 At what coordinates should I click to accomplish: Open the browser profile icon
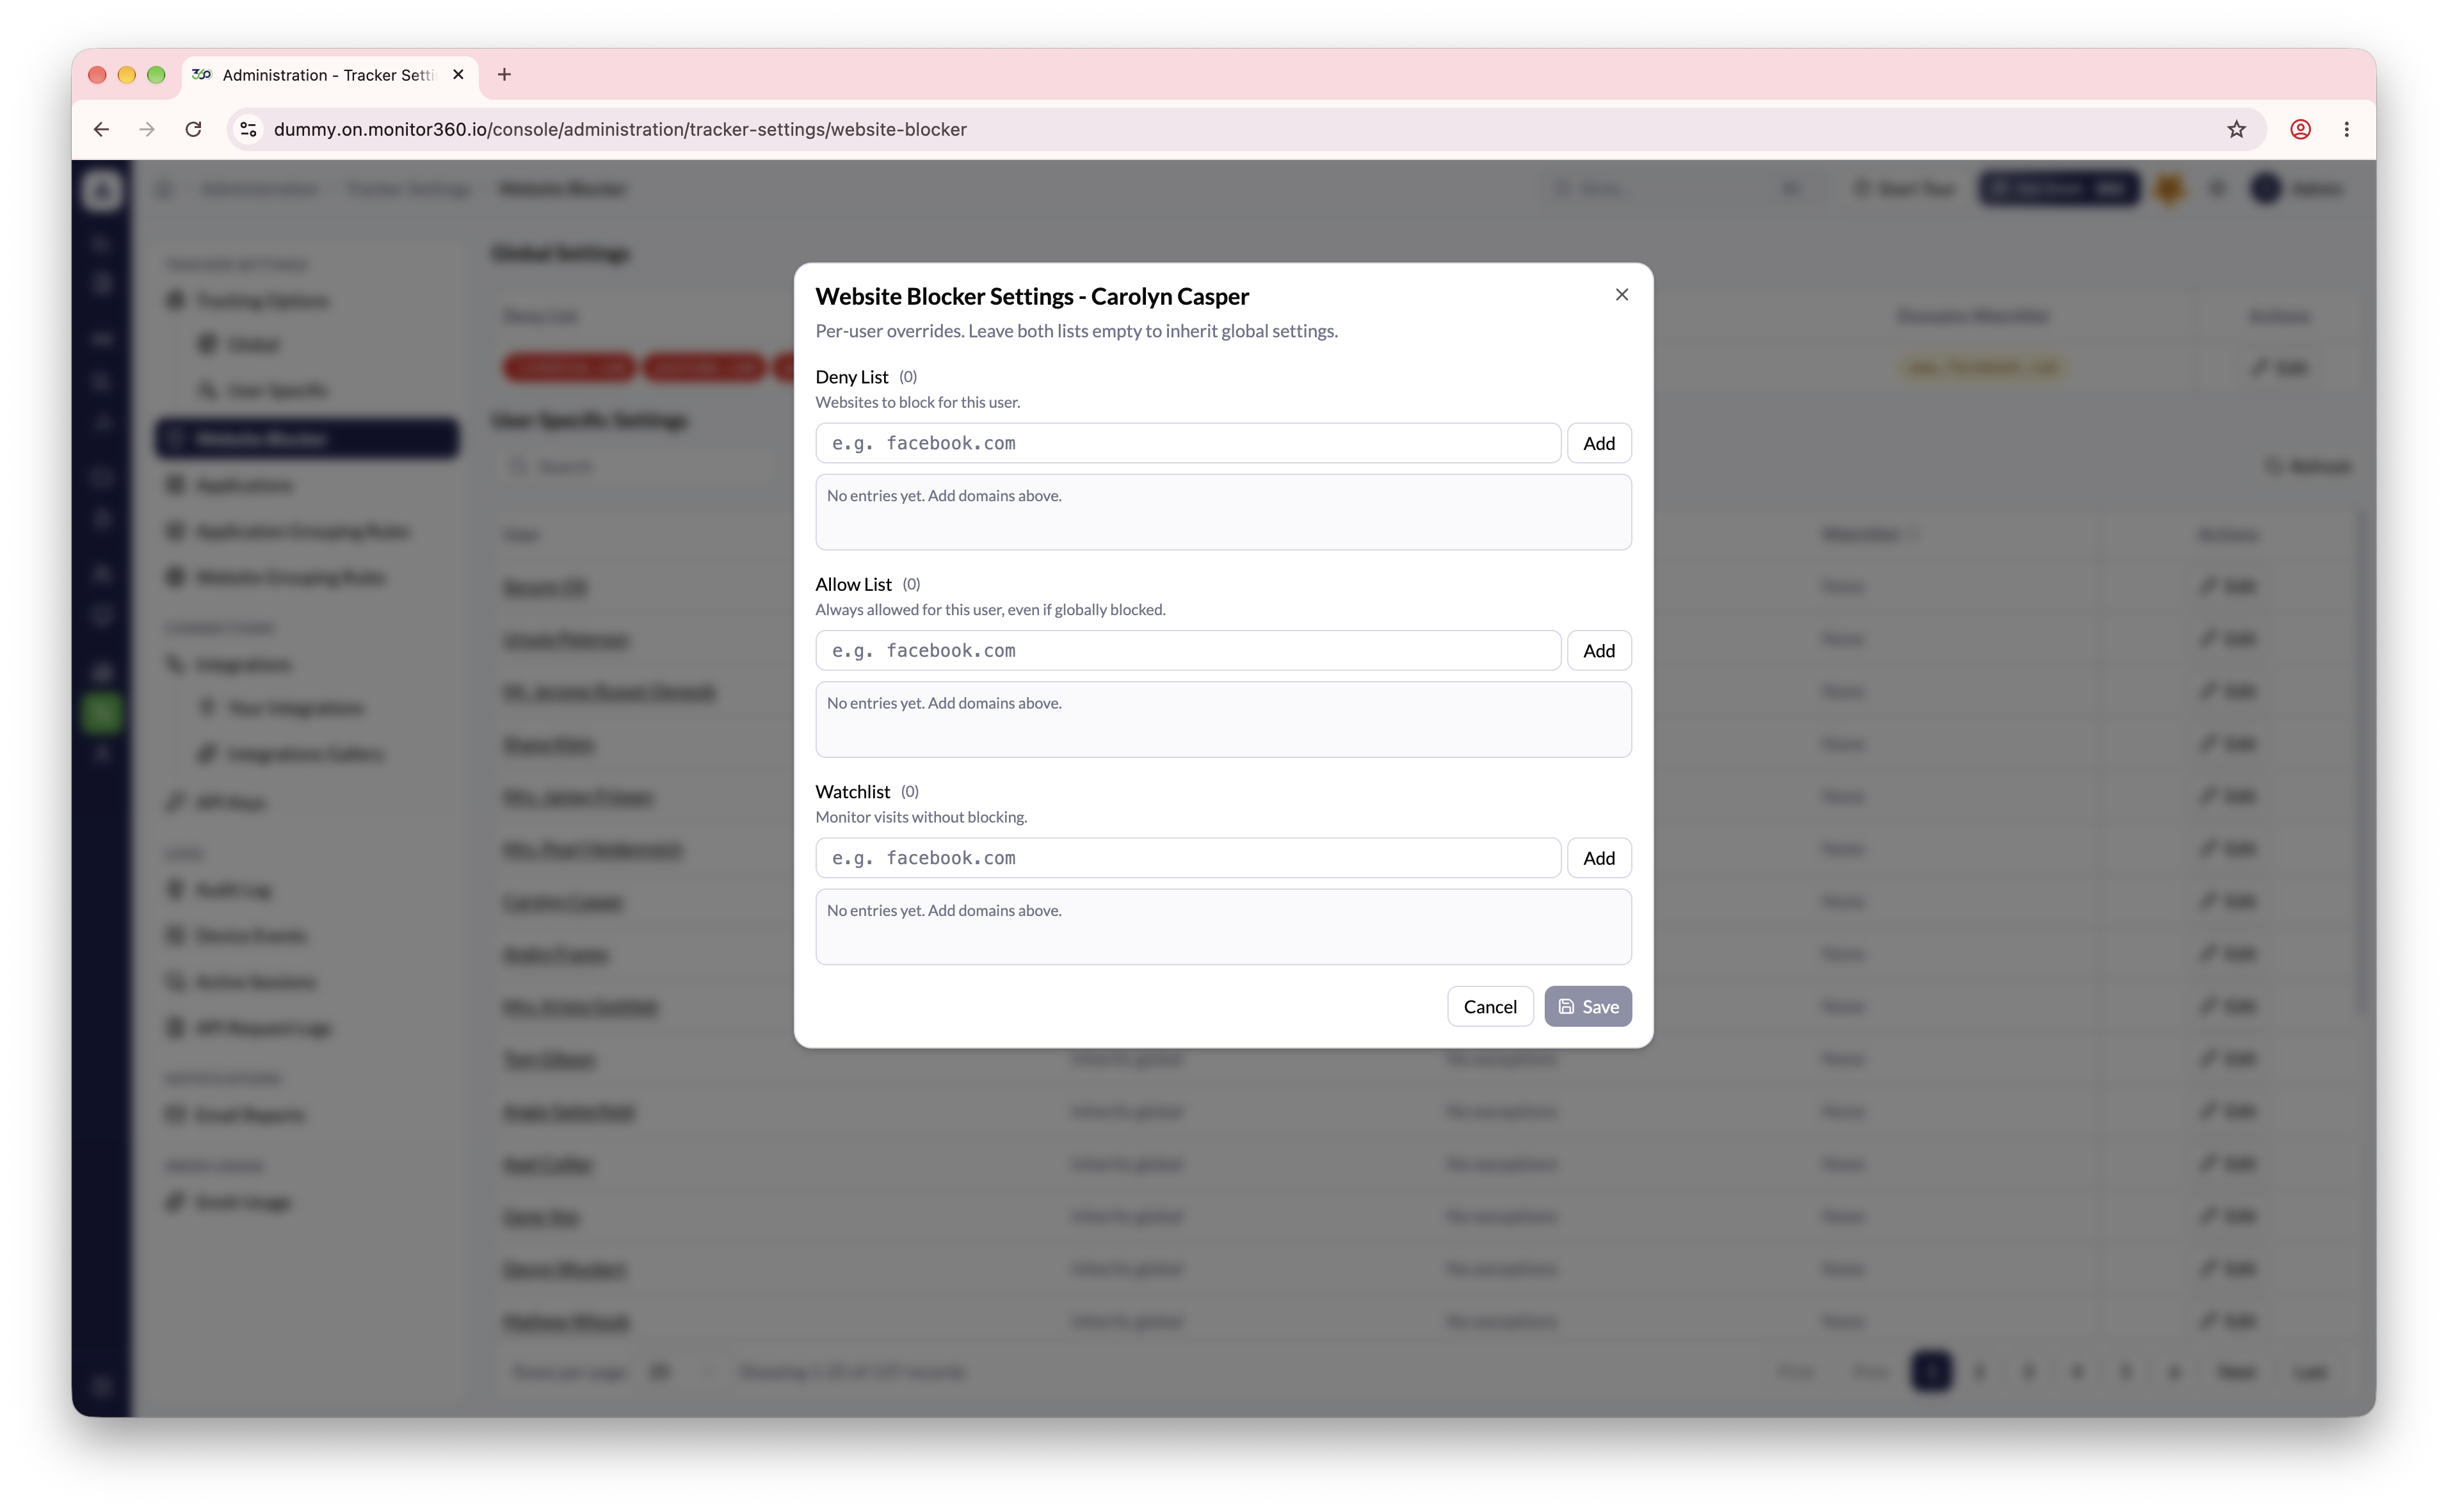pyautogui.click(x=2300, y=129)
